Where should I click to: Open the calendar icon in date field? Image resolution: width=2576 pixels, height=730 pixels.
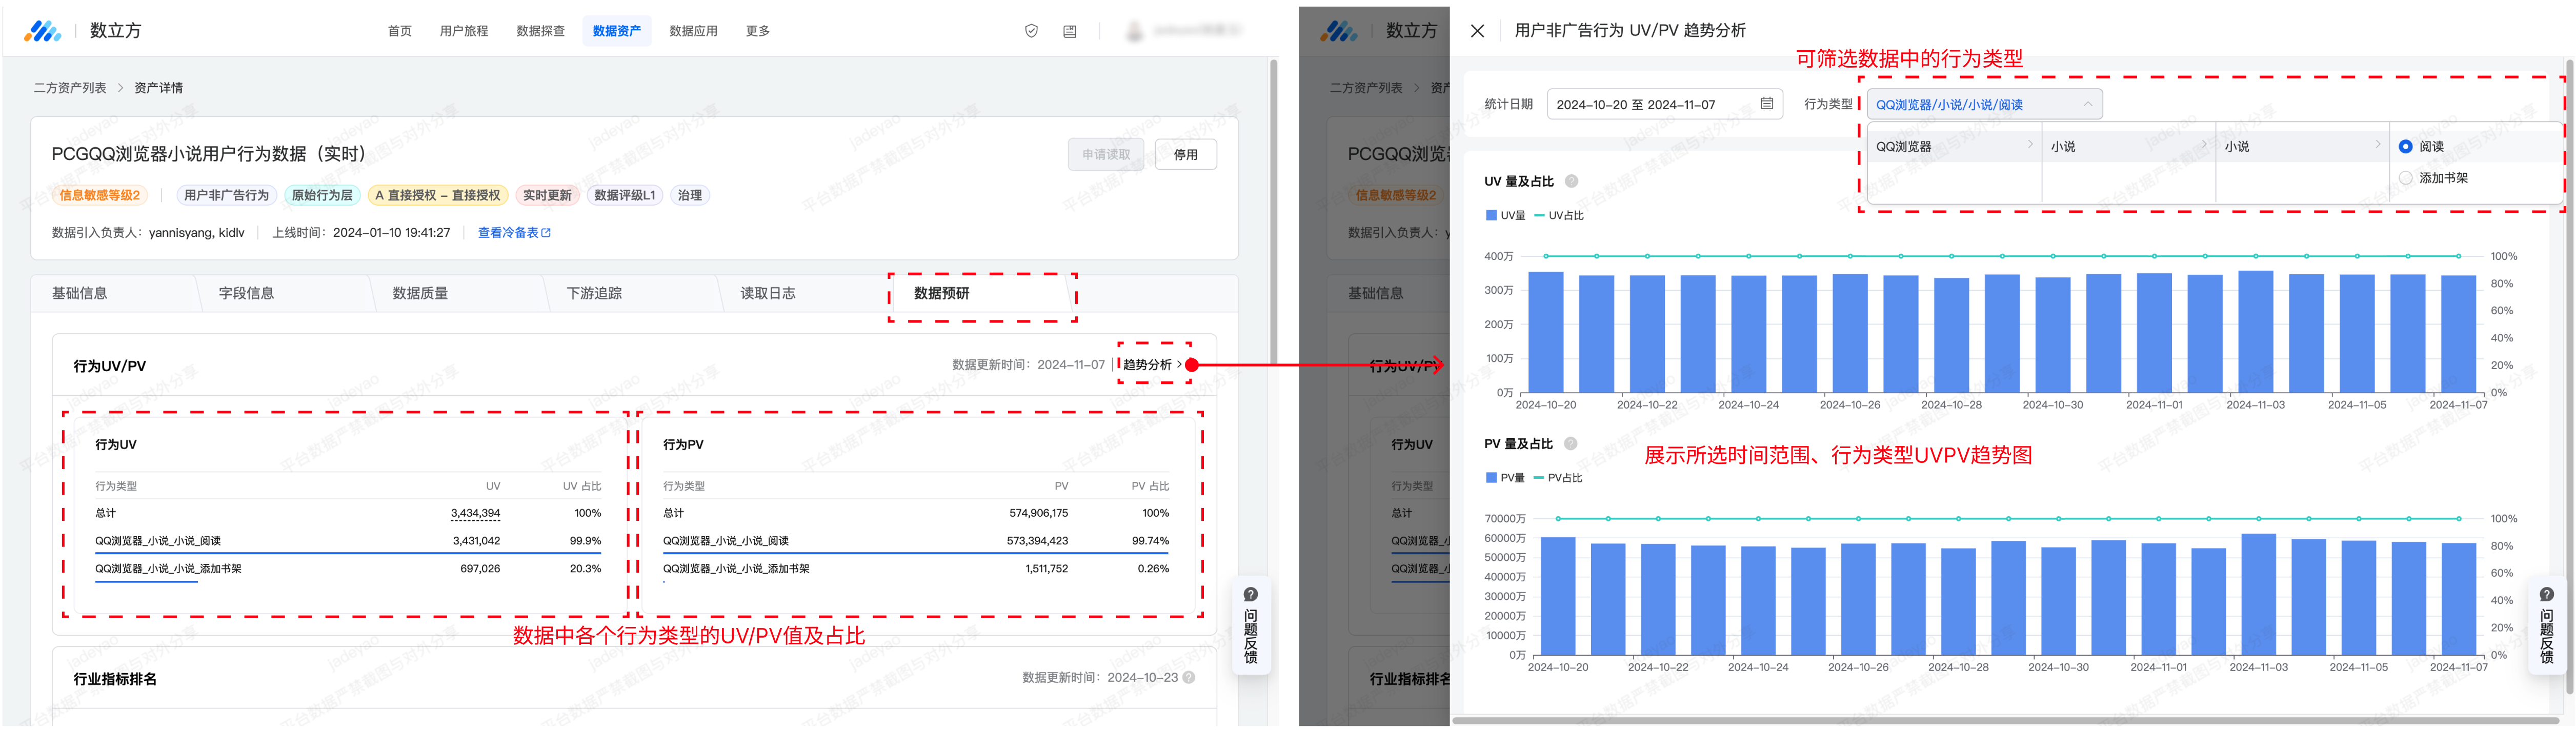[1766, 104]
